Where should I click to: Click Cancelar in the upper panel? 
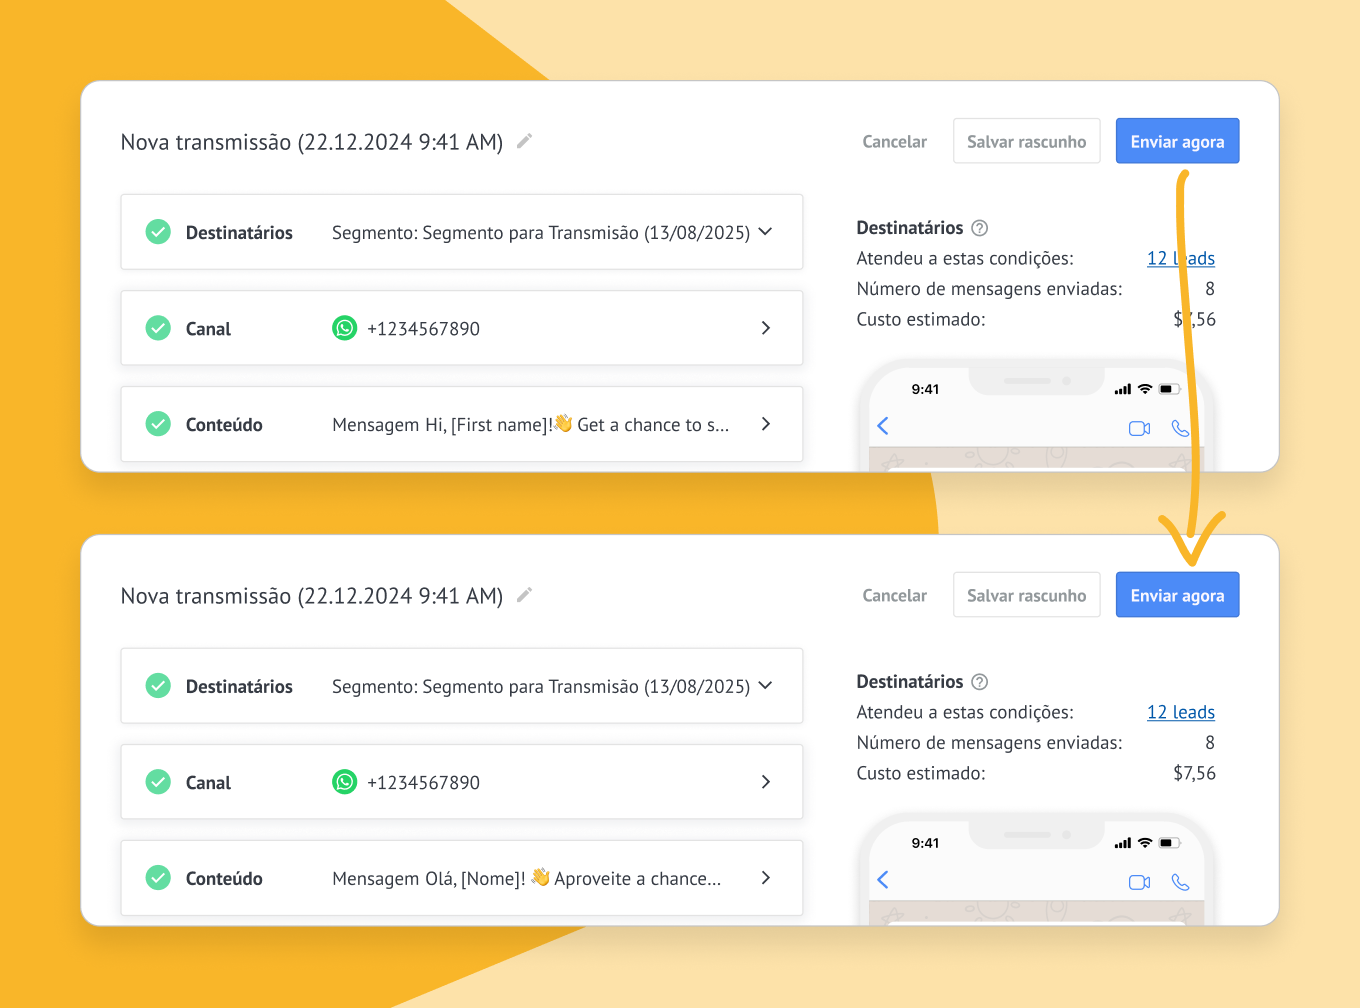(x=894, y=142)
